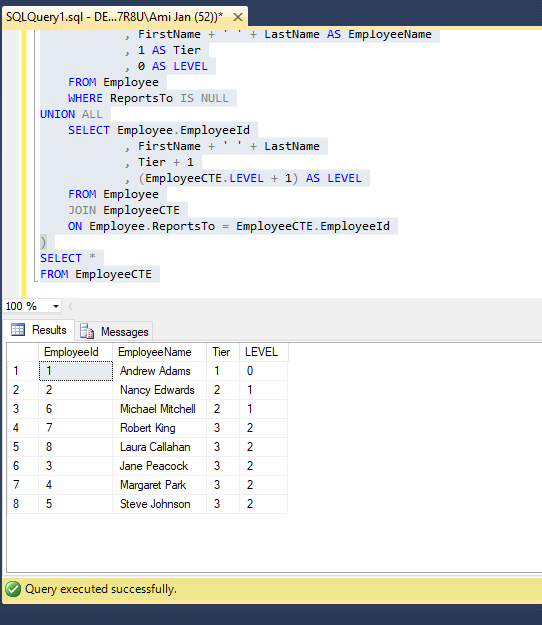Click the Results grid icon
This screenshot has width=542, height=625.
(18, 330)
